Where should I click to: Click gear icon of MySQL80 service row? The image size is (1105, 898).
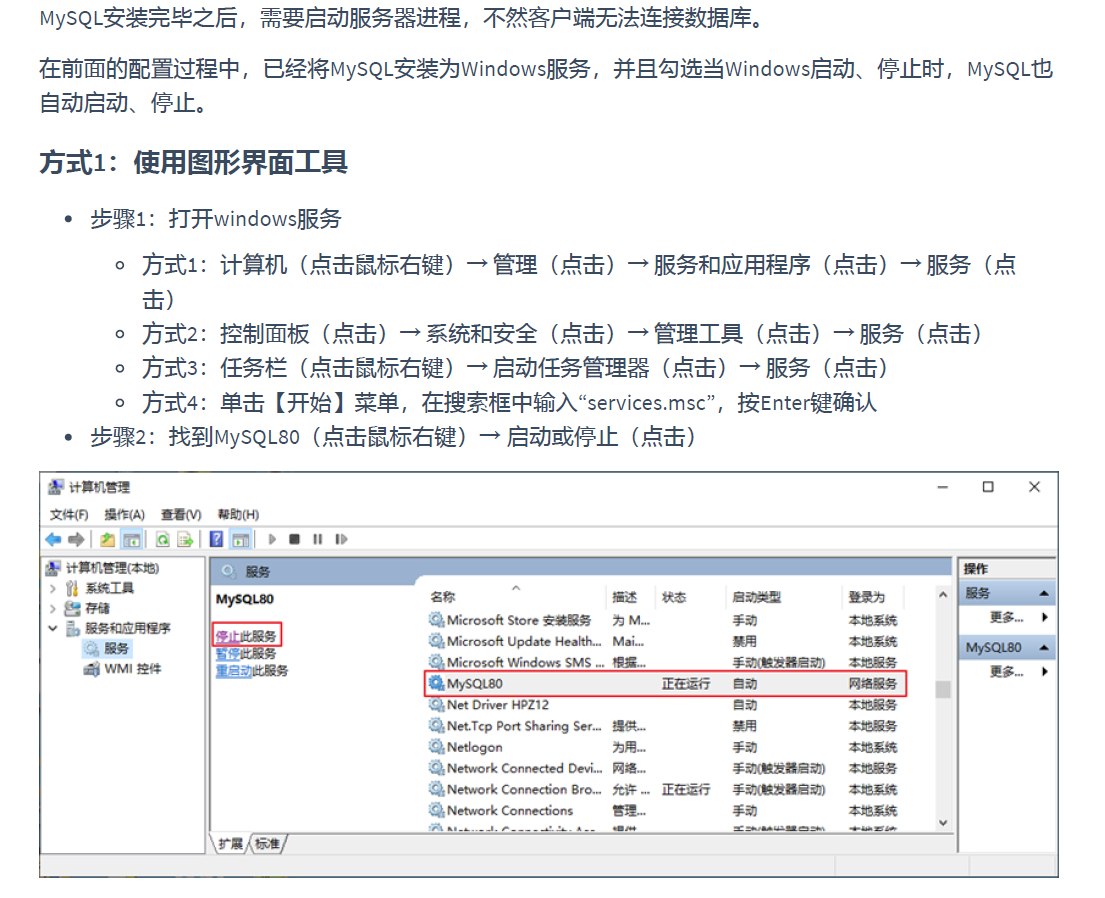coord(436,684)
